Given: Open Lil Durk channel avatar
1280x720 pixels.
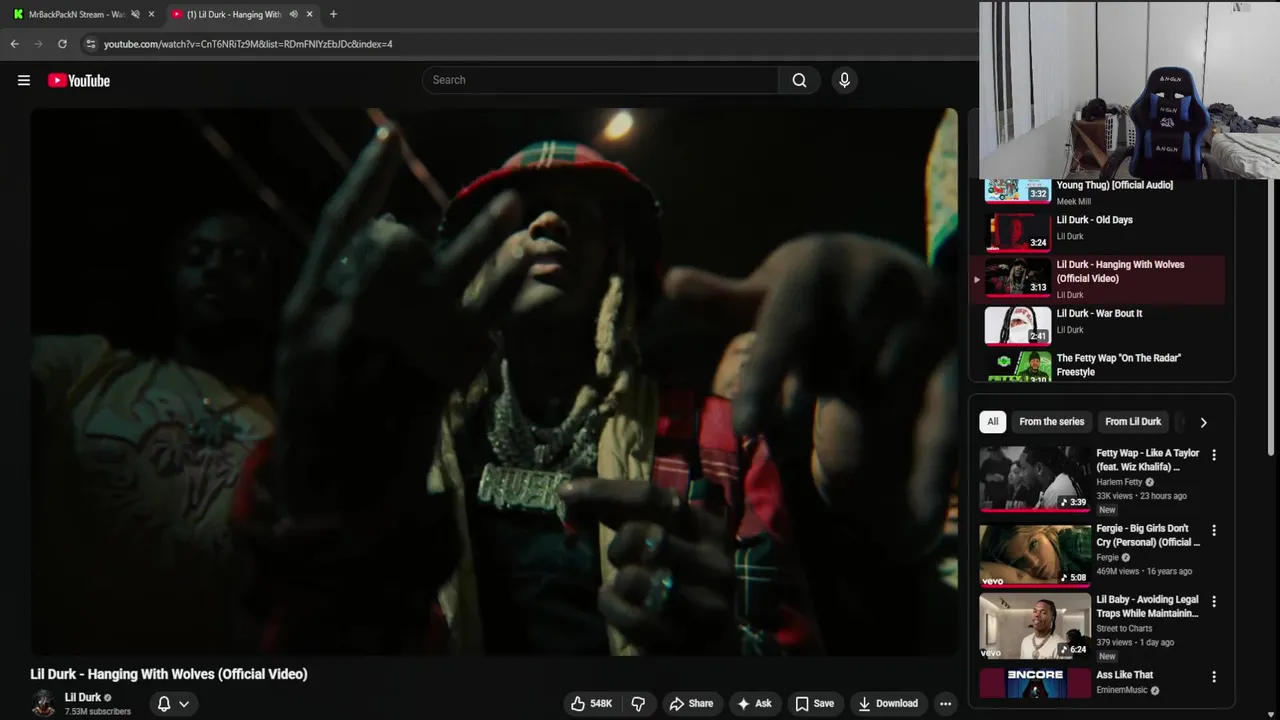Looking at the screenshot, I should point(43,703).
